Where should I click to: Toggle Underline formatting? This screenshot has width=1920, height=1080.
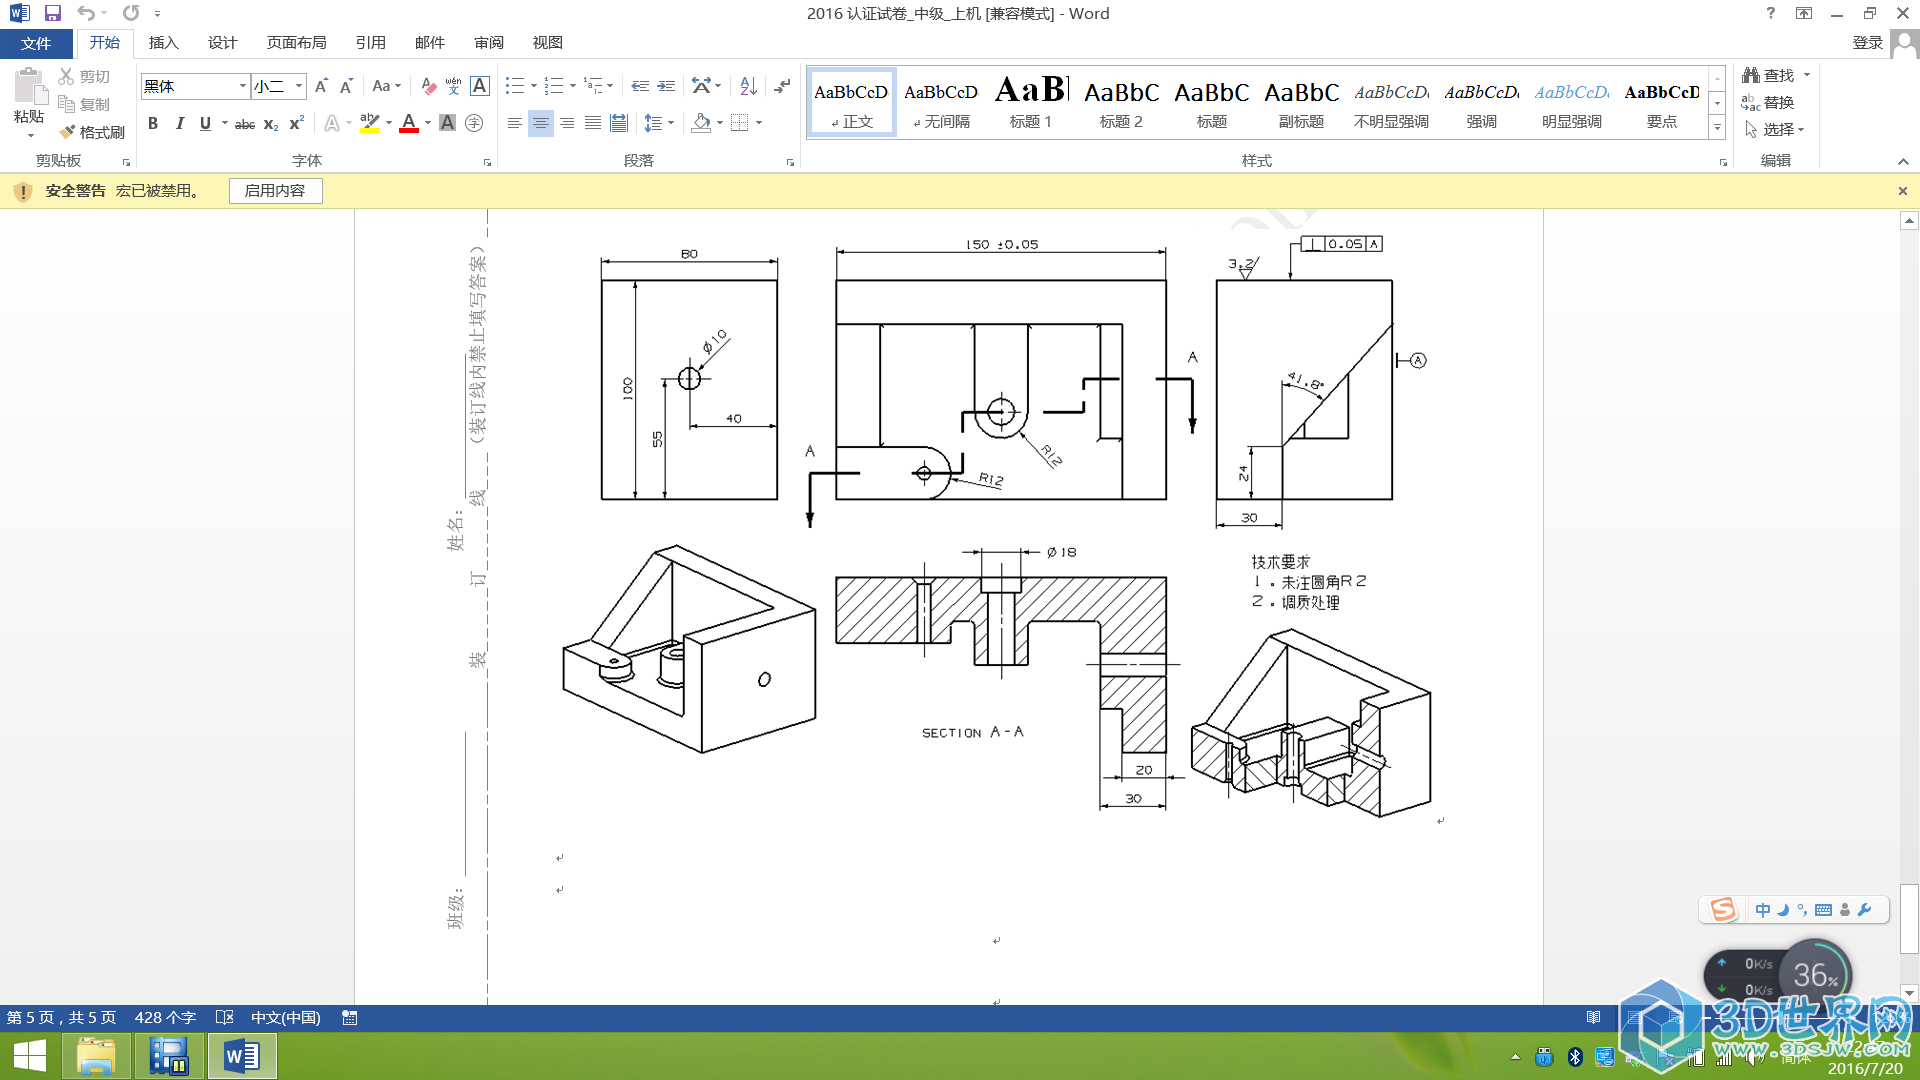coord(205,123)
